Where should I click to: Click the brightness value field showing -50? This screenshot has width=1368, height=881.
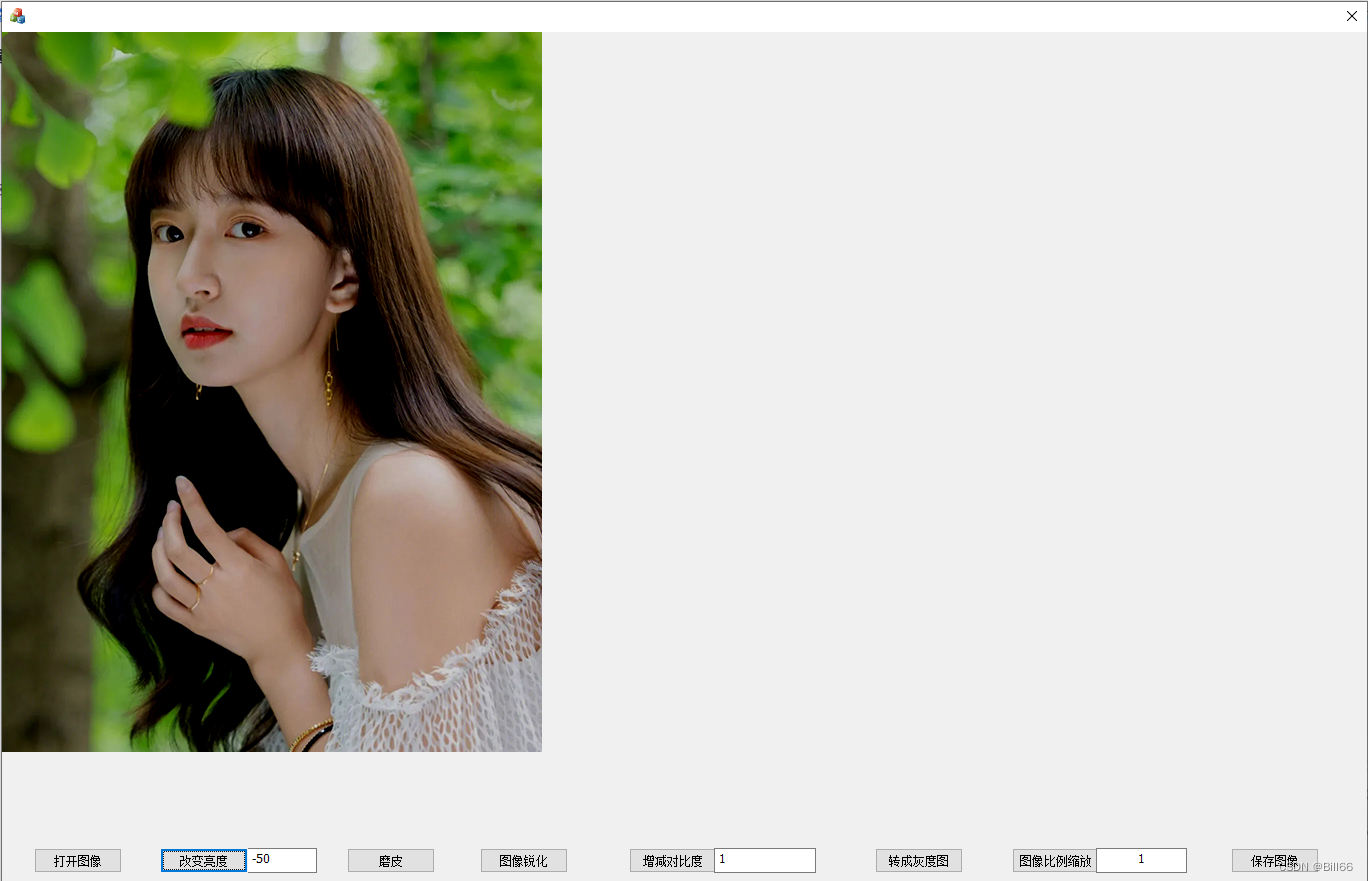pyautogui.click(x=283, y=860)
